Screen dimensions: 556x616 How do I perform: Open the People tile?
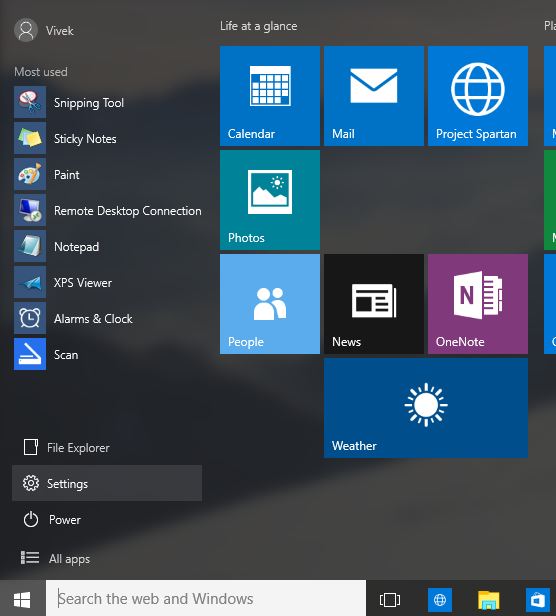pyautogui.click(x=270, y=304)
